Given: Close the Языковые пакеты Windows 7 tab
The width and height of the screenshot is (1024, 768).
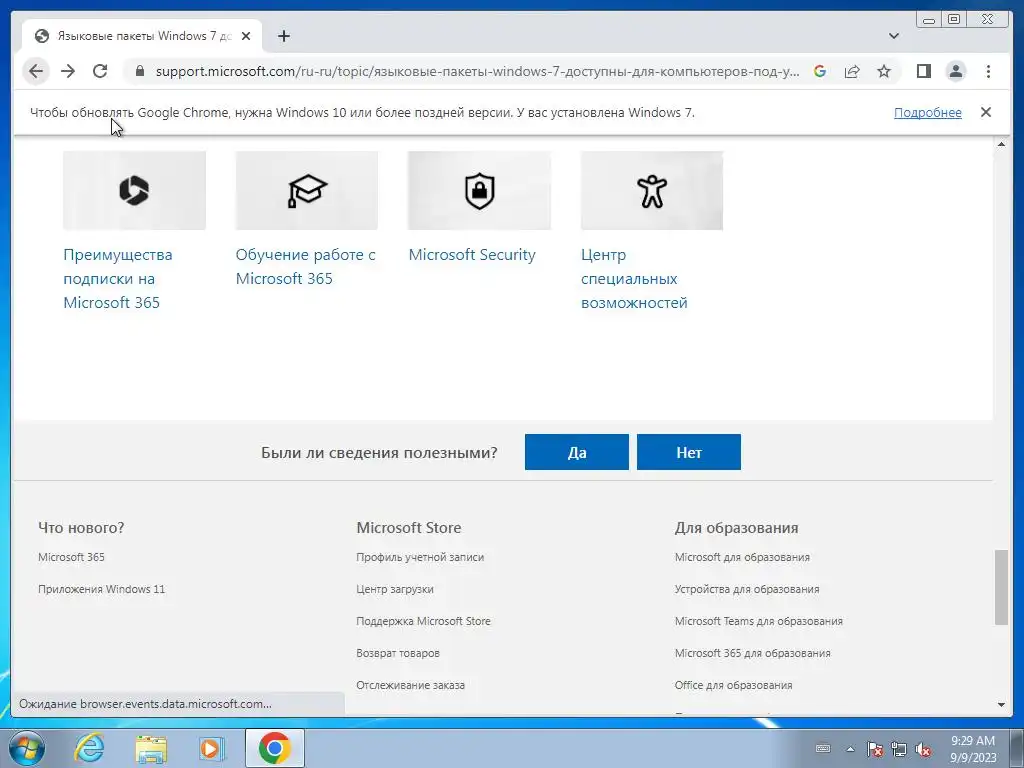Looking at the screenshot, I should coord(246,36).
